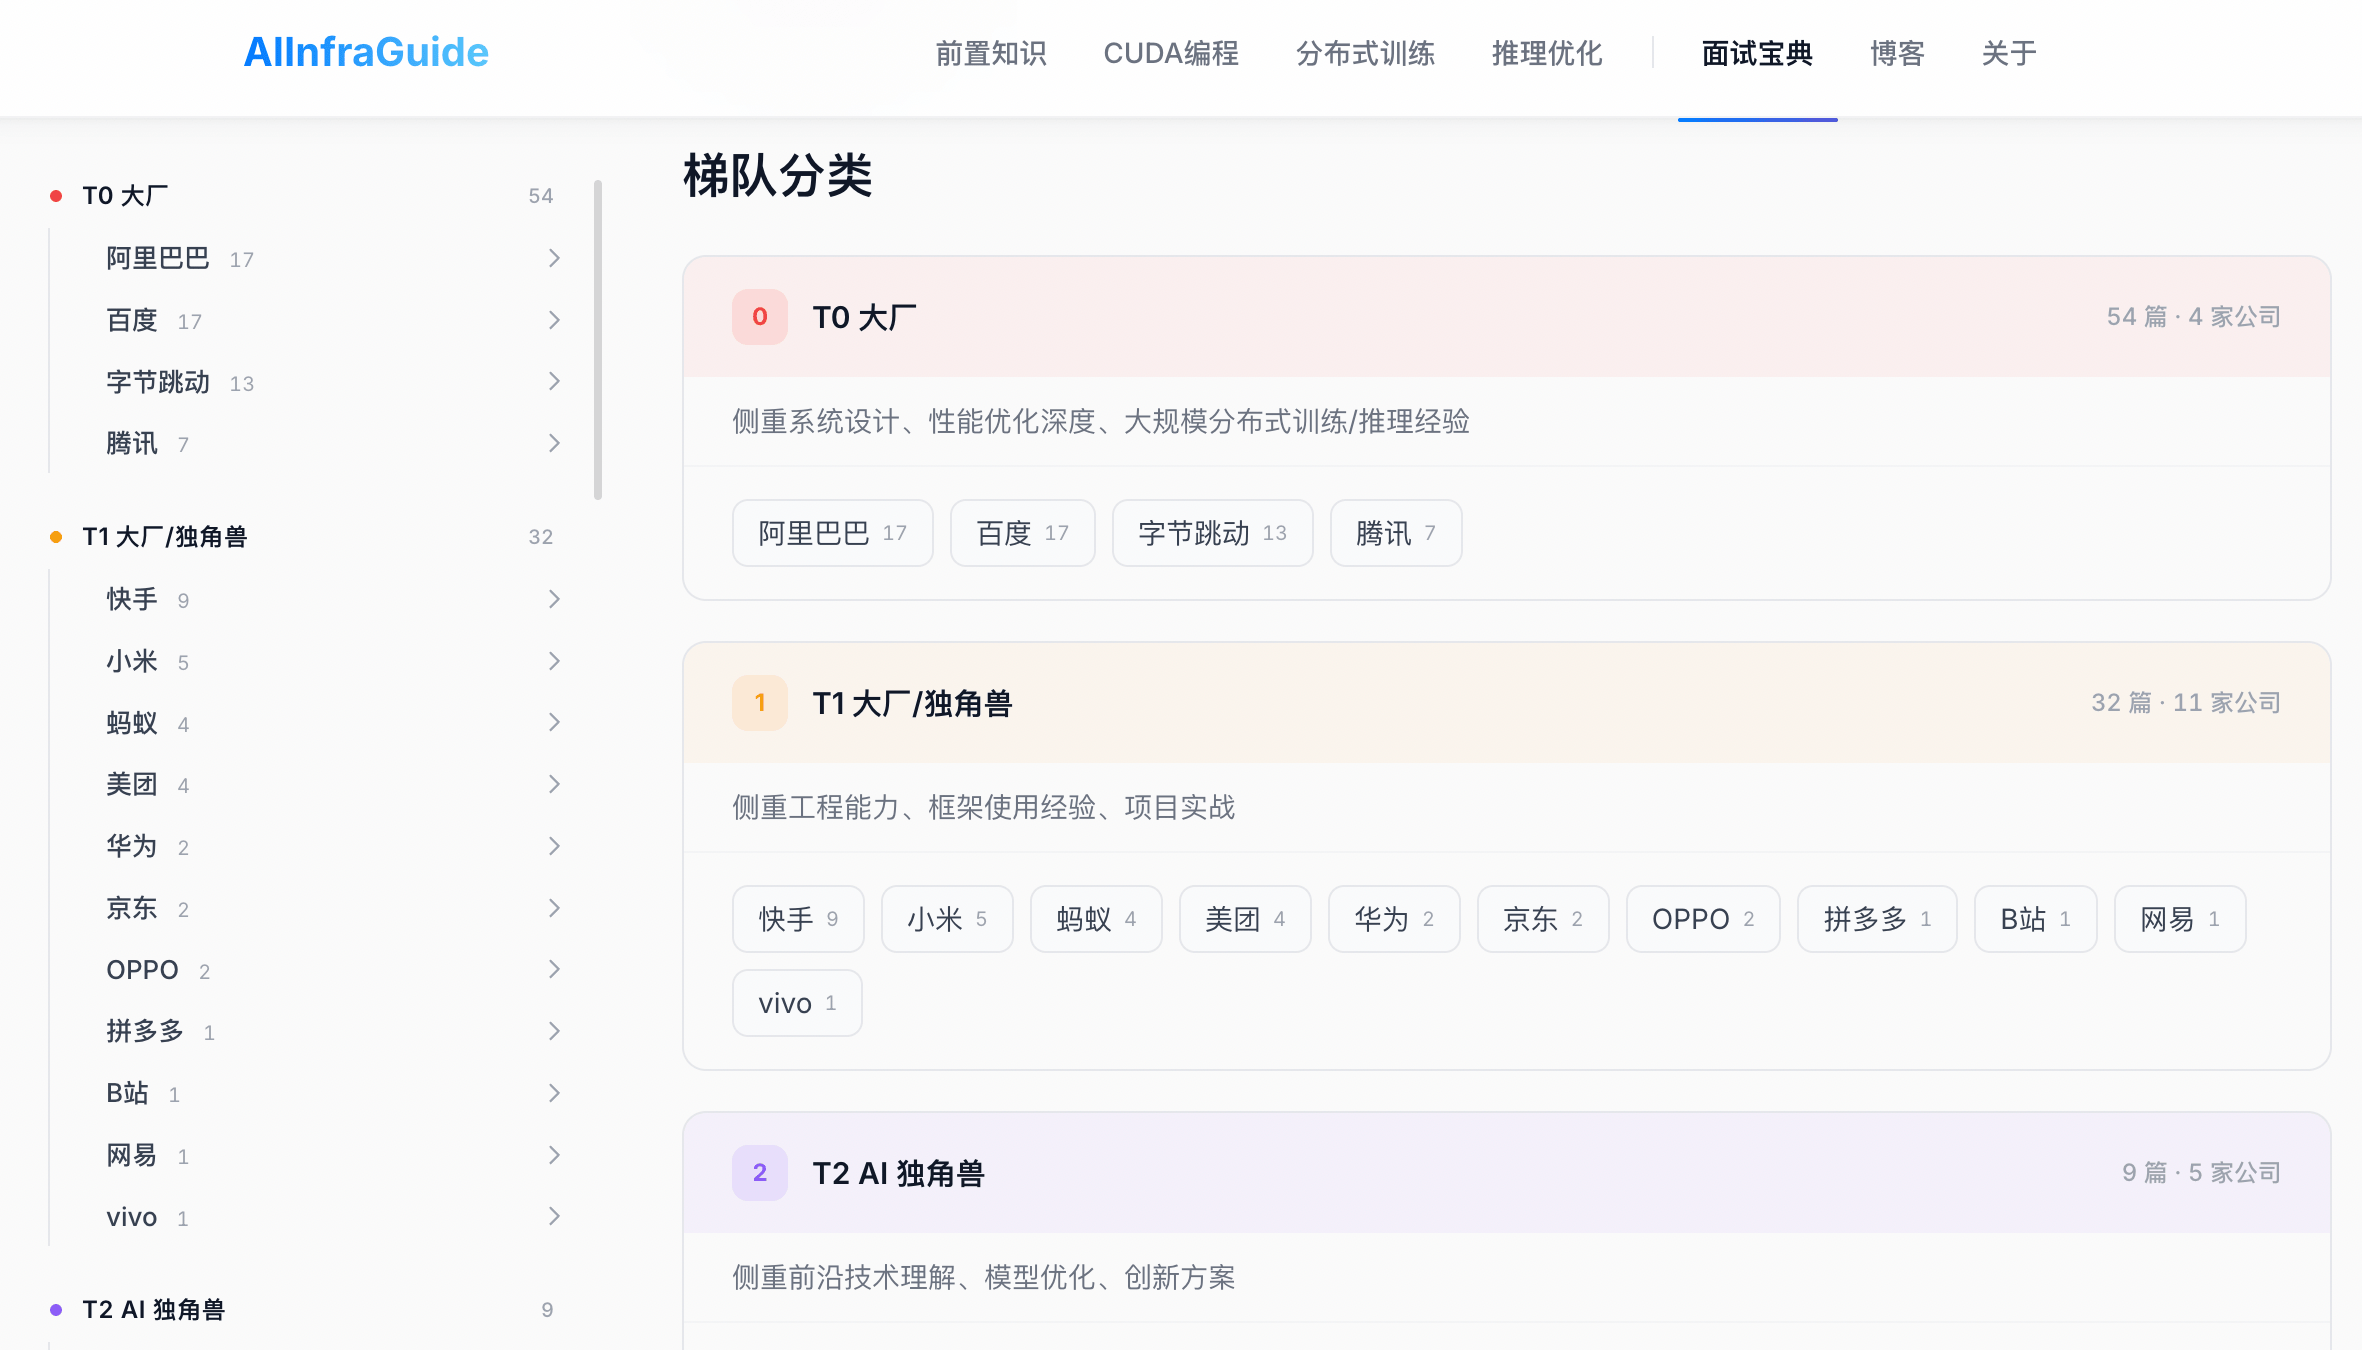Open the 关于 navigation item
Image resolution: width=2362 pixels, height=1350 pixels.
pos(2007,54)
